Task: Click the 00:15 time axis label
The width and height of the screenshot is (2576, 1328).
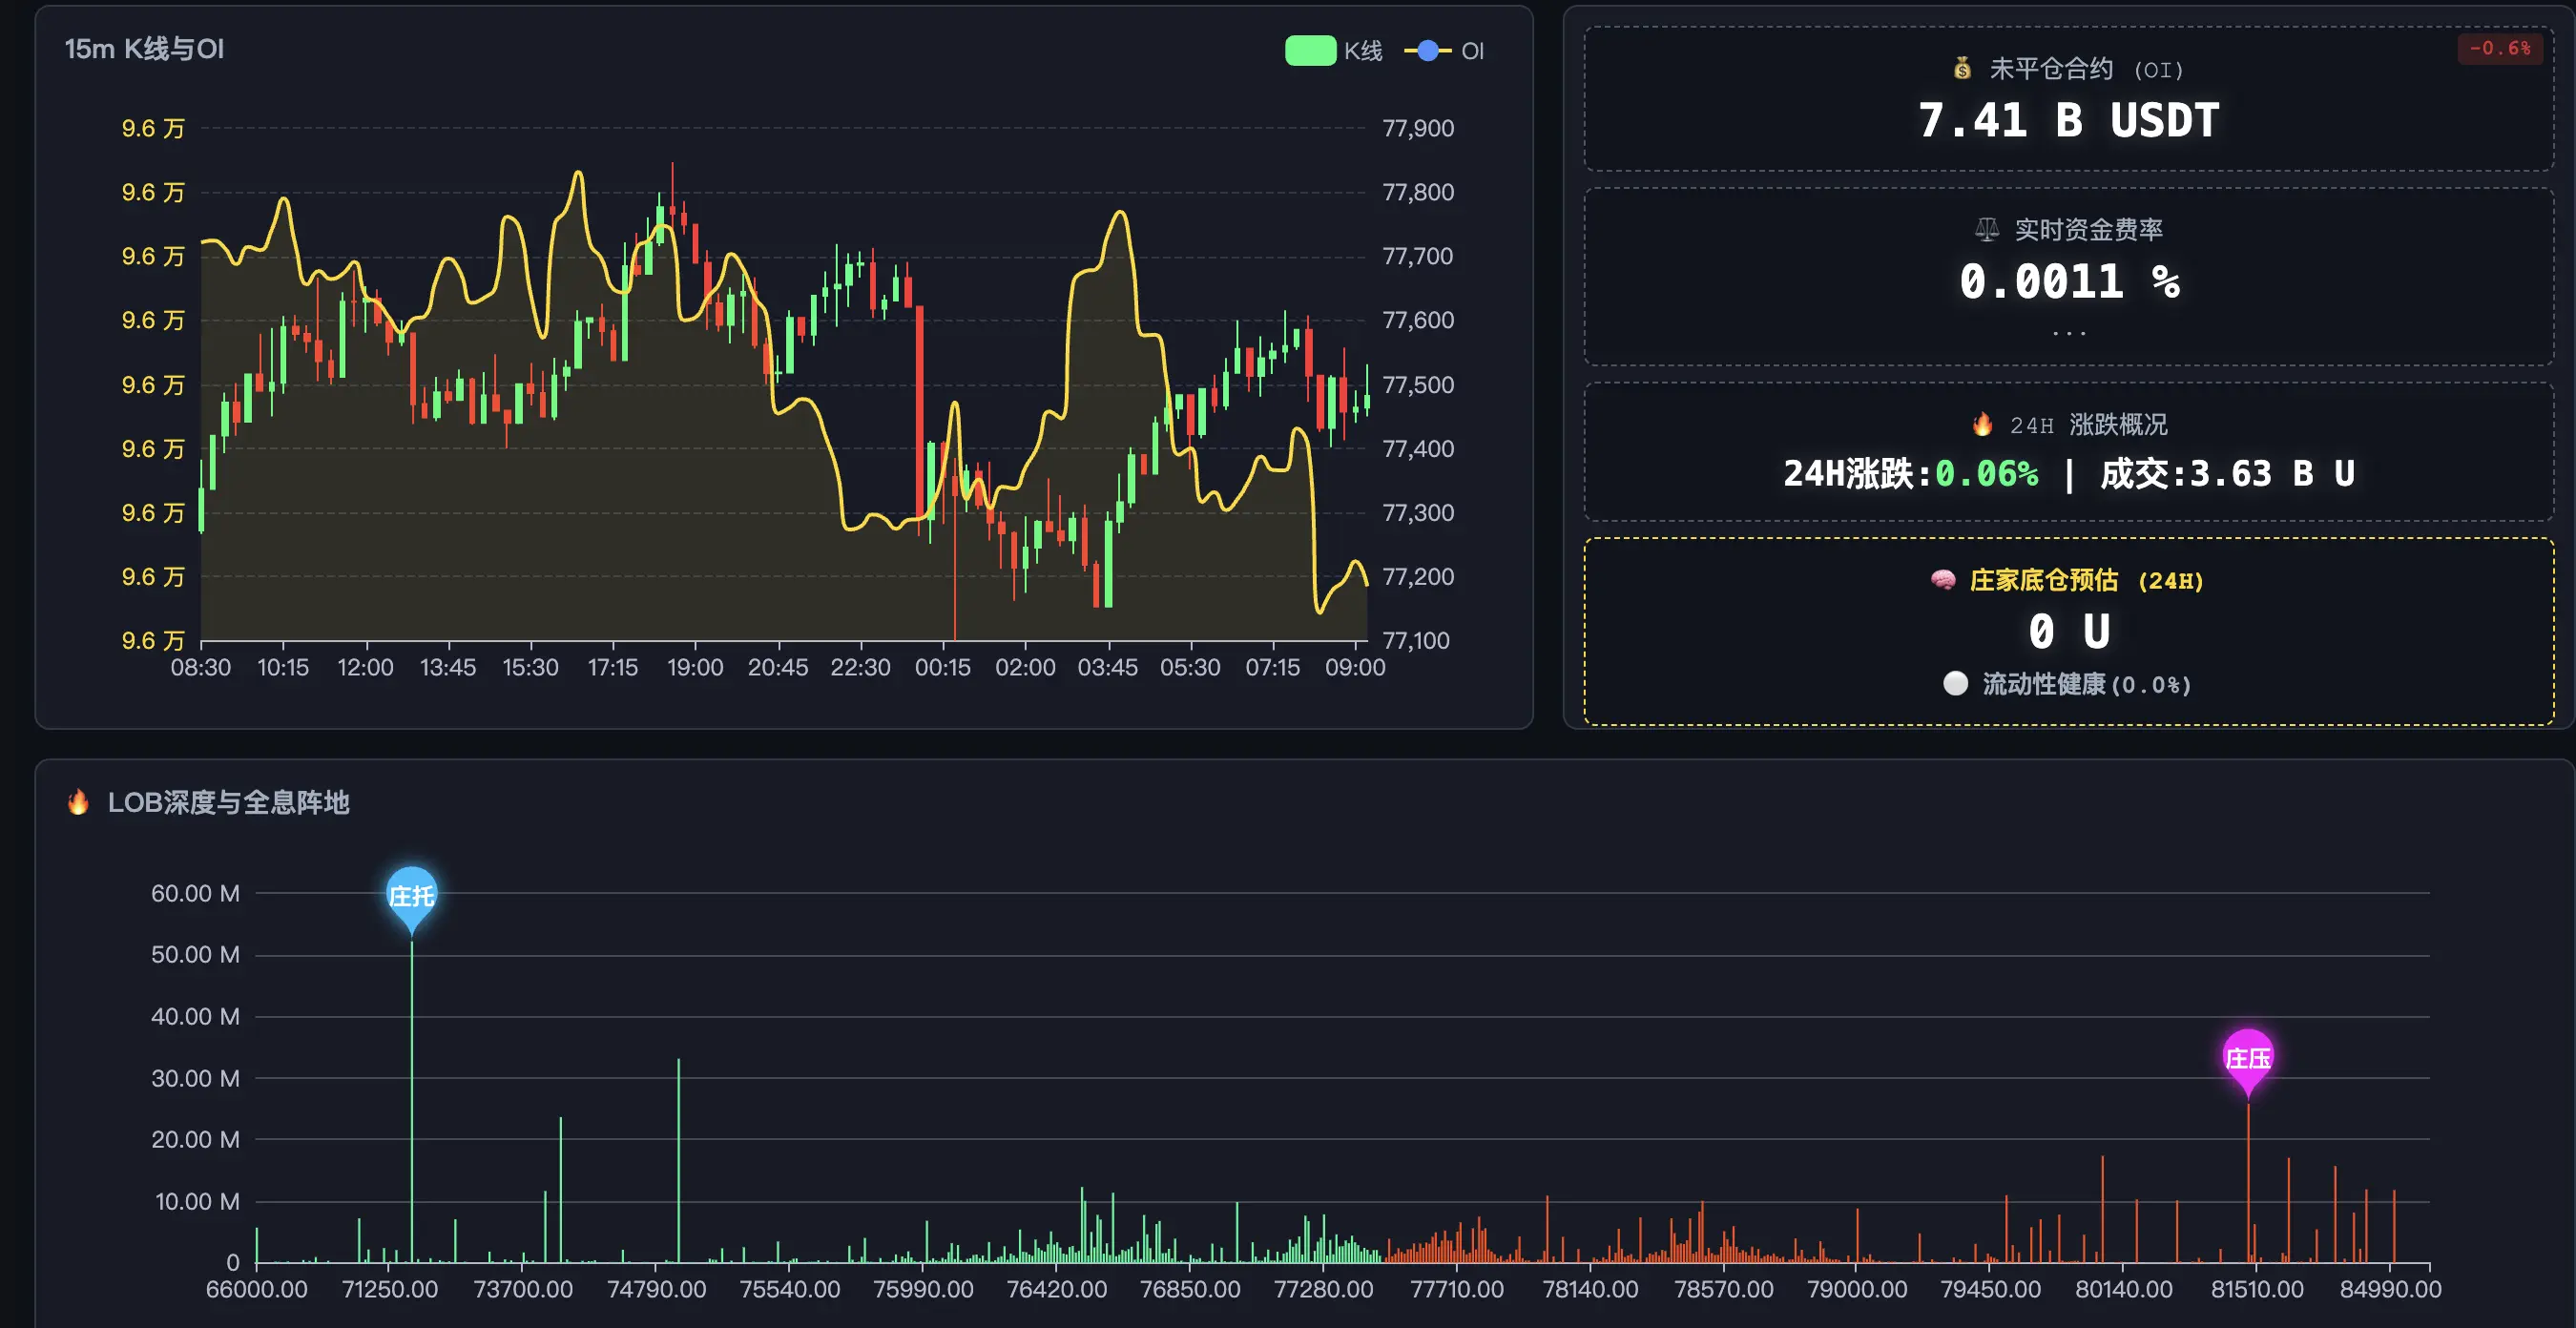Action: coord(942,667)
